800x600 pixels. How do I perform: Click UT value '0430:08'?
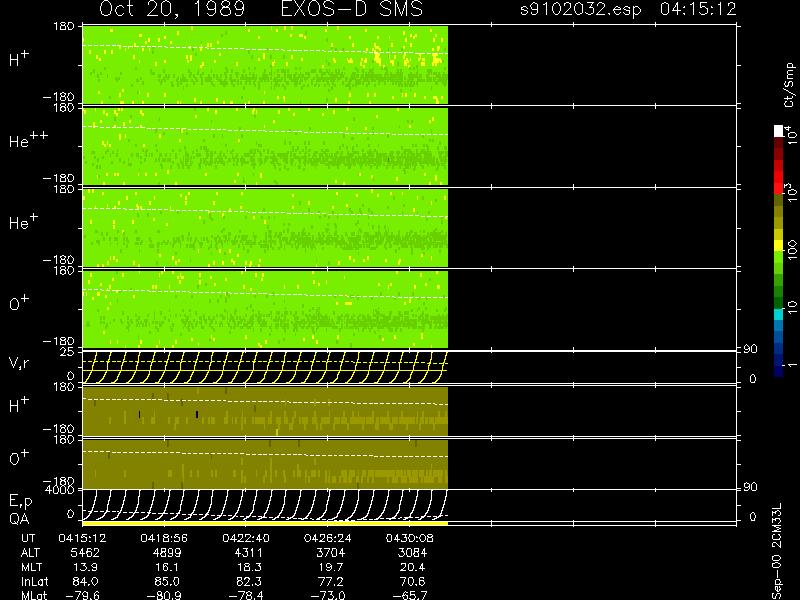pos(410,538)
